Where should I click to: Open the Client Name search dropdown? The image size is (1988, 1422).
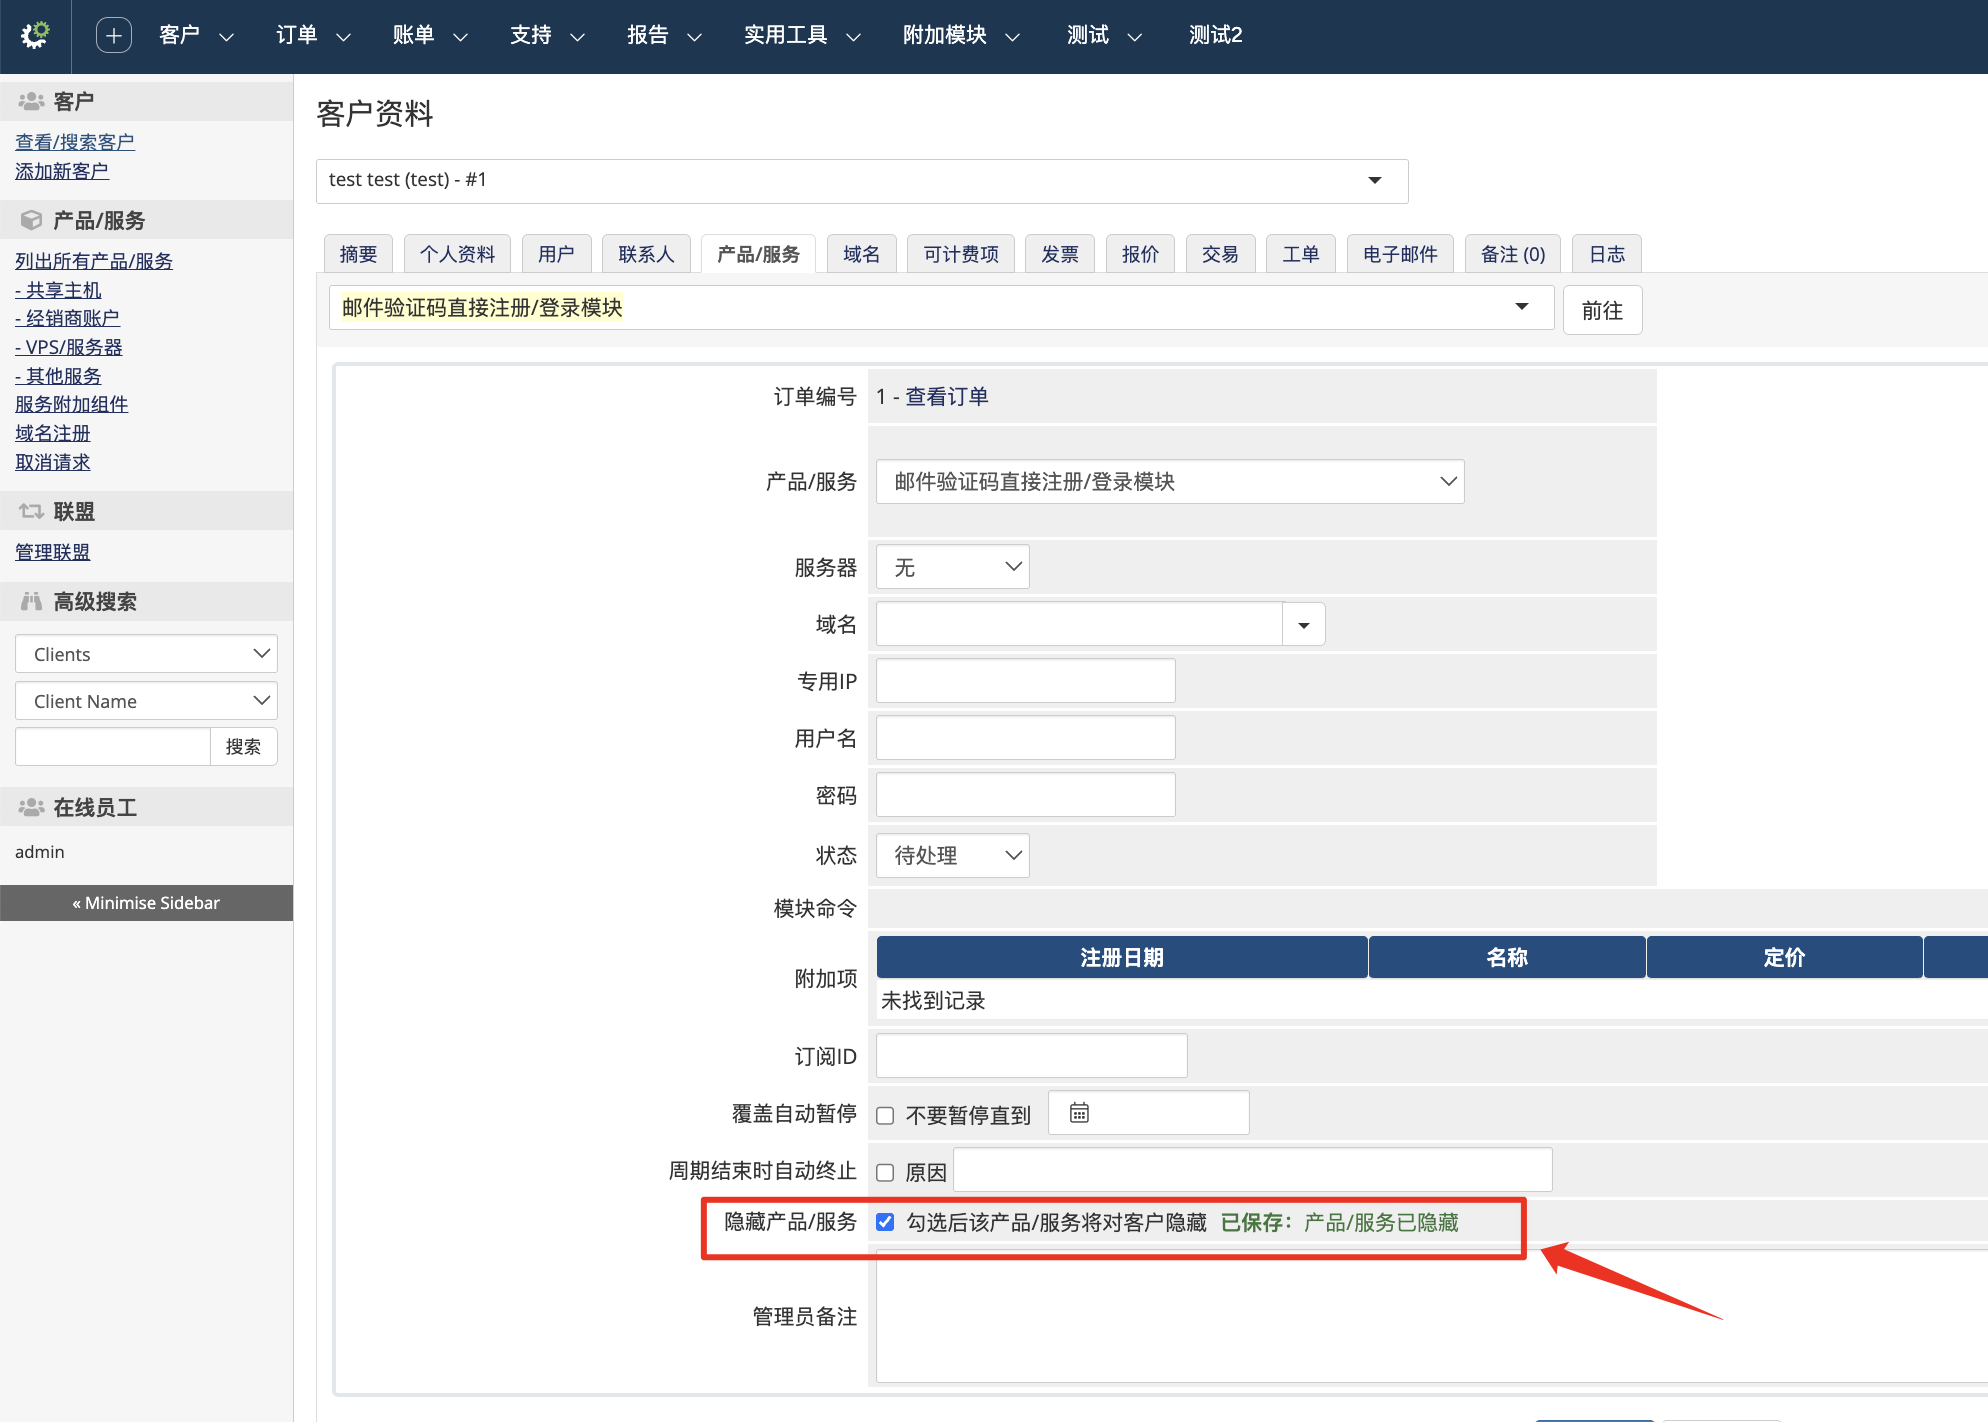click(146, 701)
